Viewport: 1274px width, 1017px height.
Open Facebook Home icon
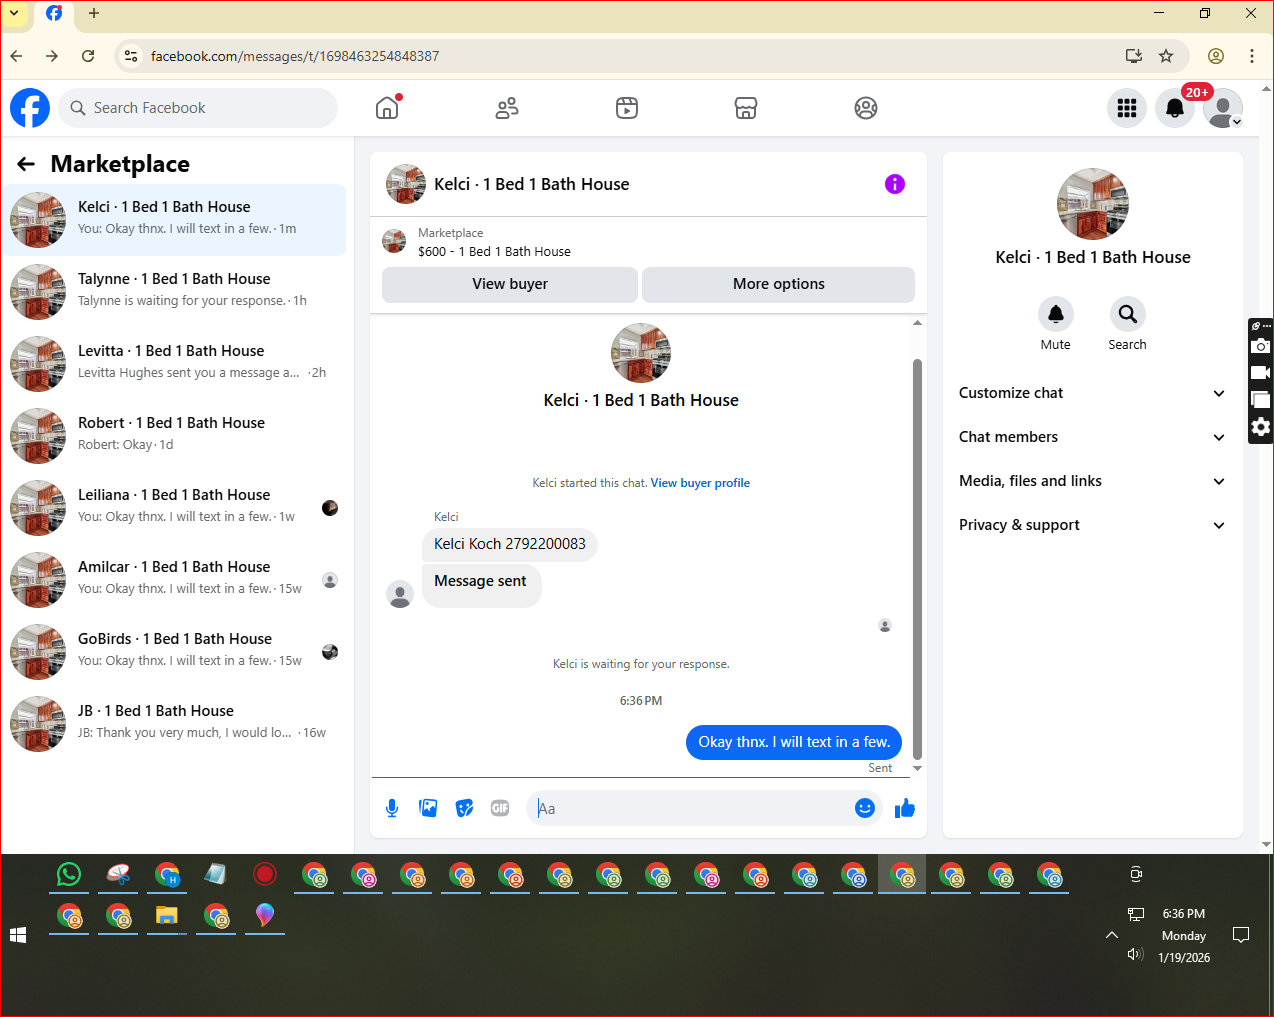pos(387,108)
